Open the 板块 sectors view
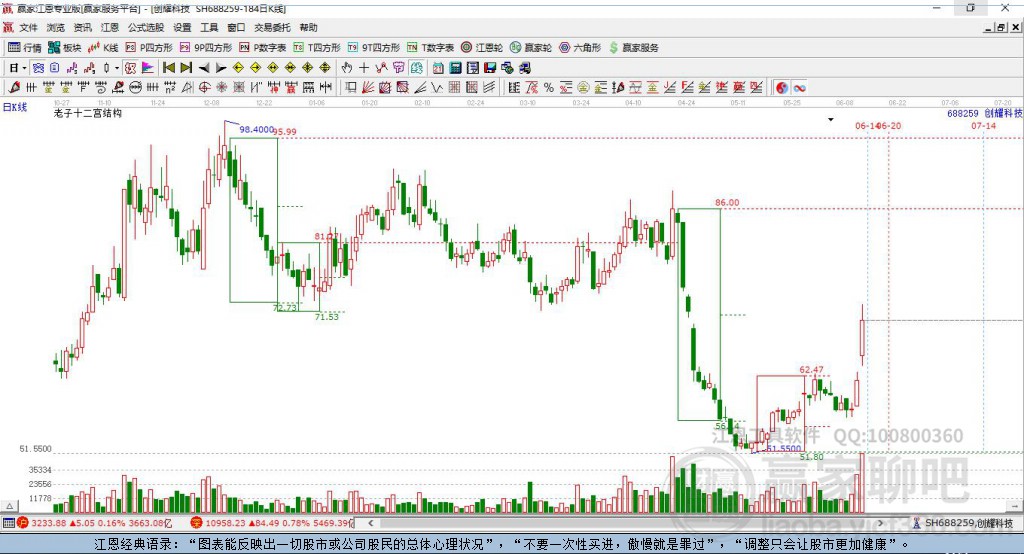This screenshot has width=1024, height=554. [x=64, y=48]
